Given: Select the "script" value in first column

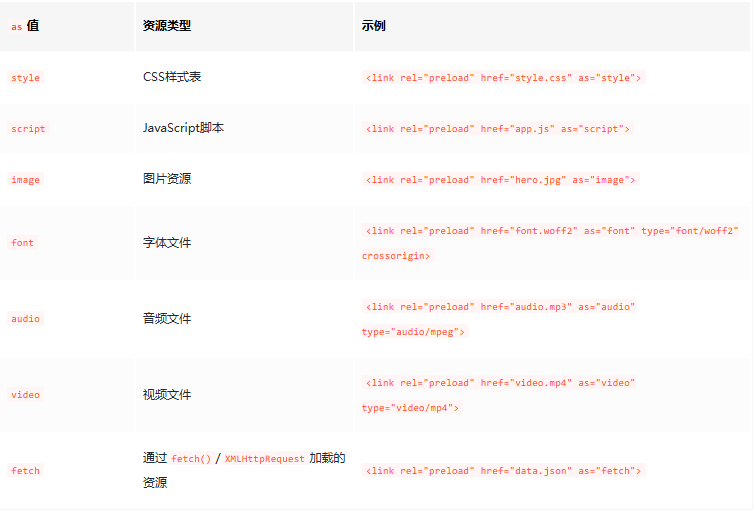Looking at the screenshot, I should pyautogui.click(x=28, y=129).
